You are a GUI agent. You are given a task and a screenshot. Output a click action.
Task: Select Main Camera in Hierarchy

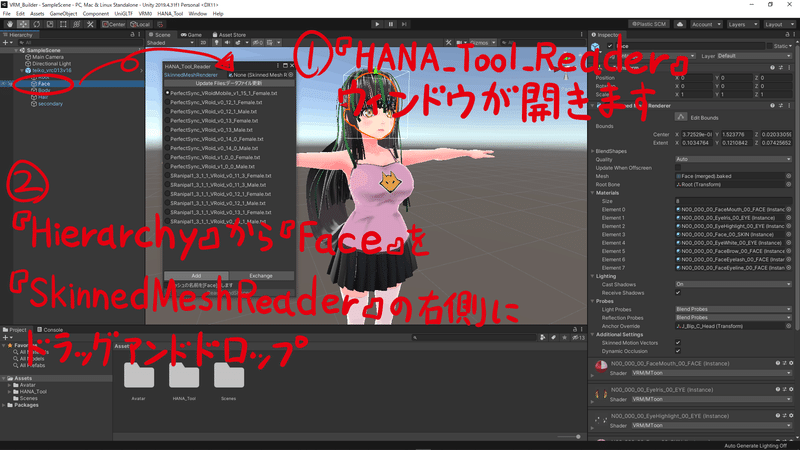(x=48, y=57)
